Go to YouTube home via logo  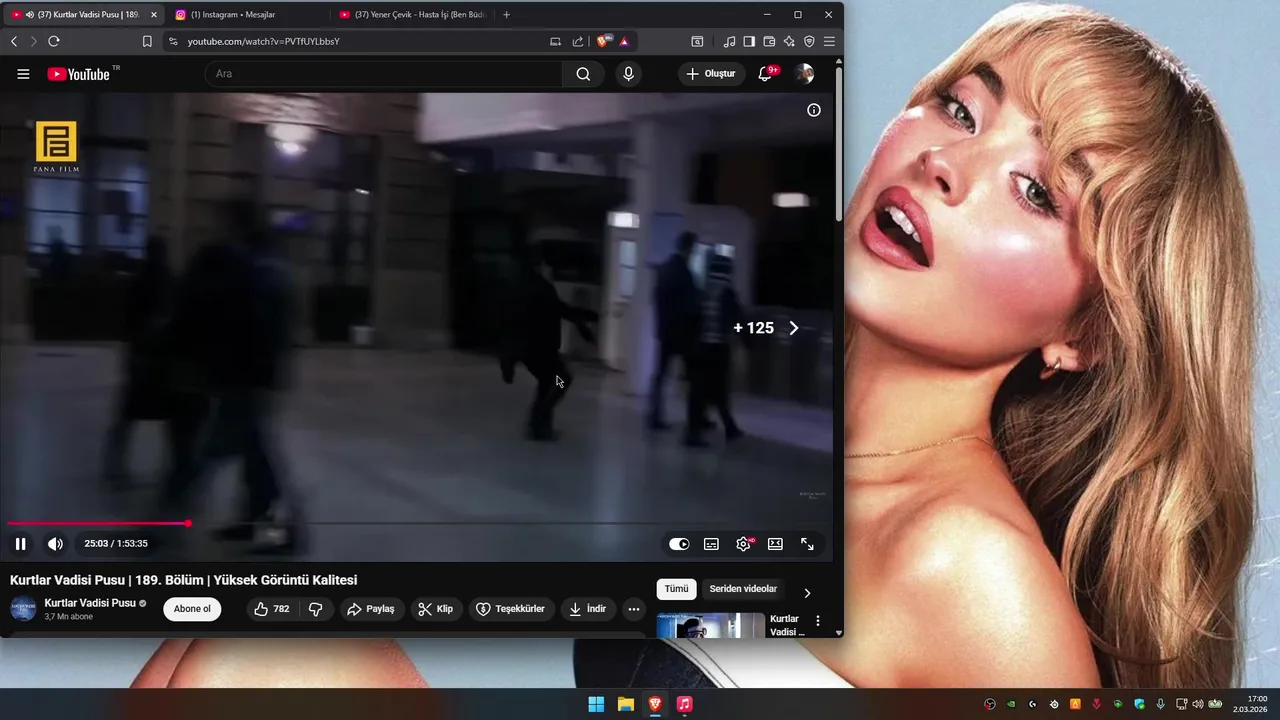[x=79, y=74]
